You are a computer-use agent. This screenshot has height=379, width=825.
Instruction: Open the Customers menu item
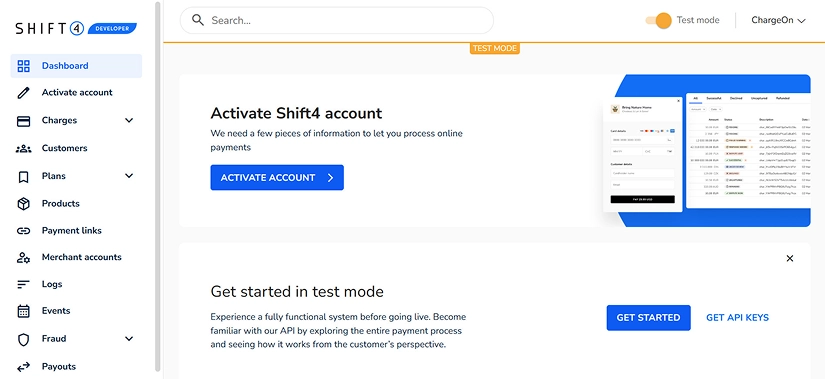click(76, 148)
